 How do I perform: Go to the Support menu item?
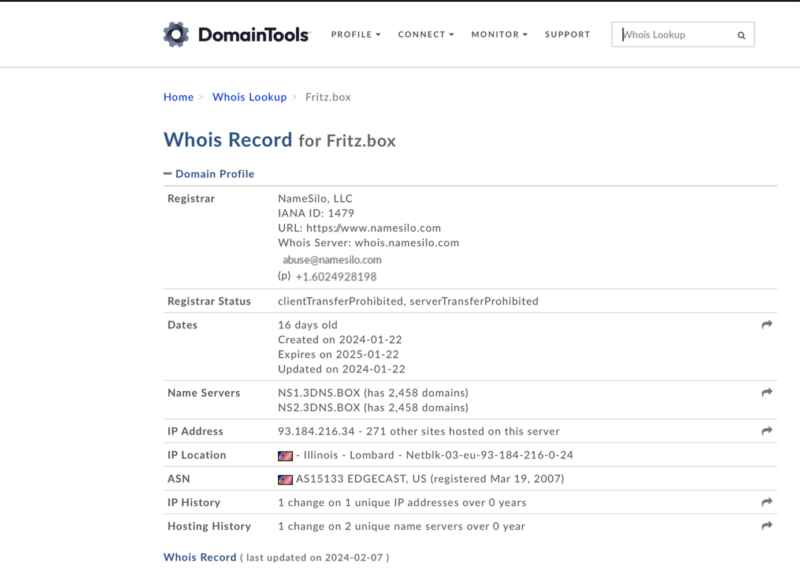pos(567,35)
